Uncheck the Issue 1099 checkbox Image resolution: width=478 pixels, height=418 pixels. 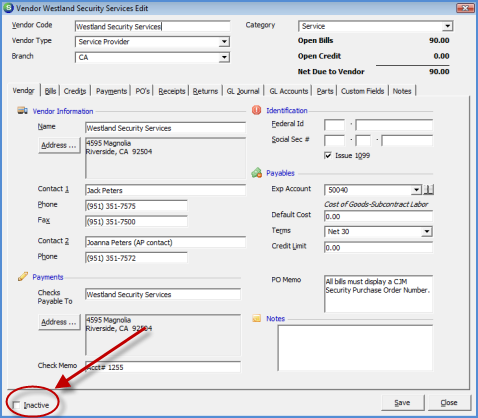point(328,155)
